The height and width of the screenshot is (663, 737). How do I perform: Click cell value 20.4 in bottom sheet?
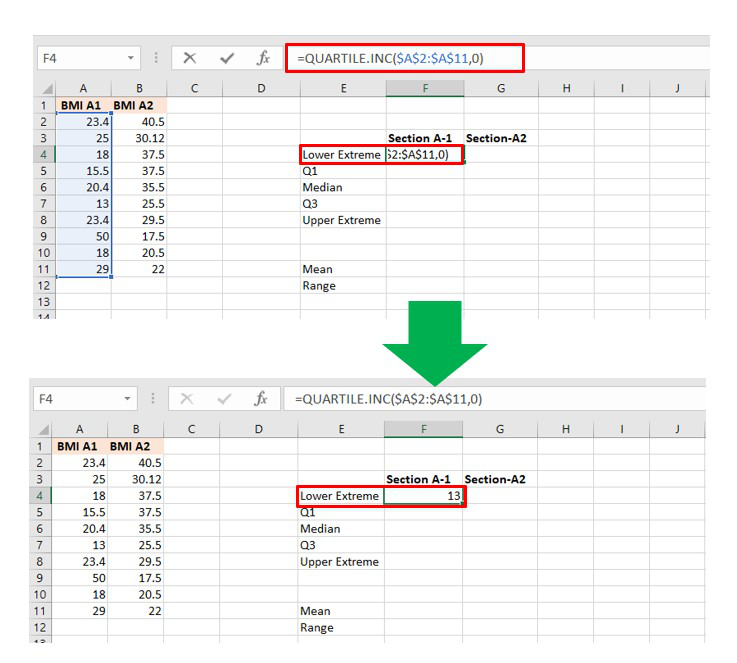(94, 529)
